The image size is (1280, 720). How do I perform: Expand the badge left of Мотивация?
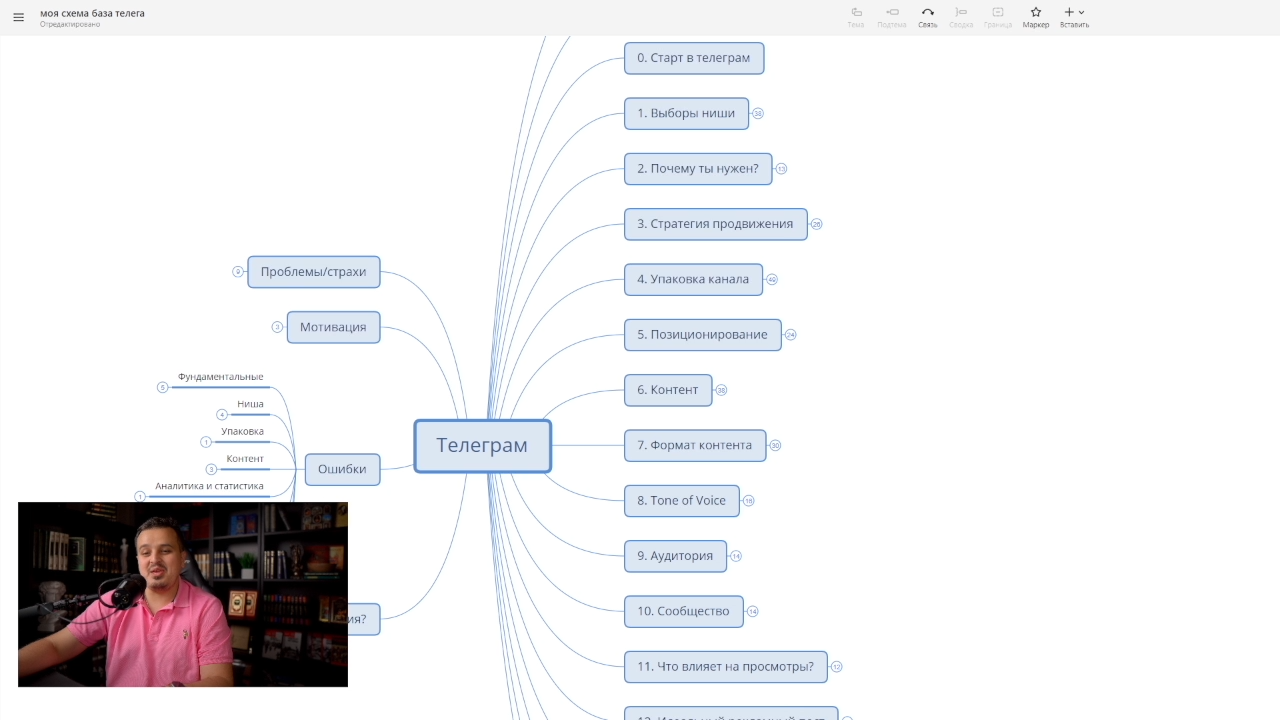click(x=278, y=327)
